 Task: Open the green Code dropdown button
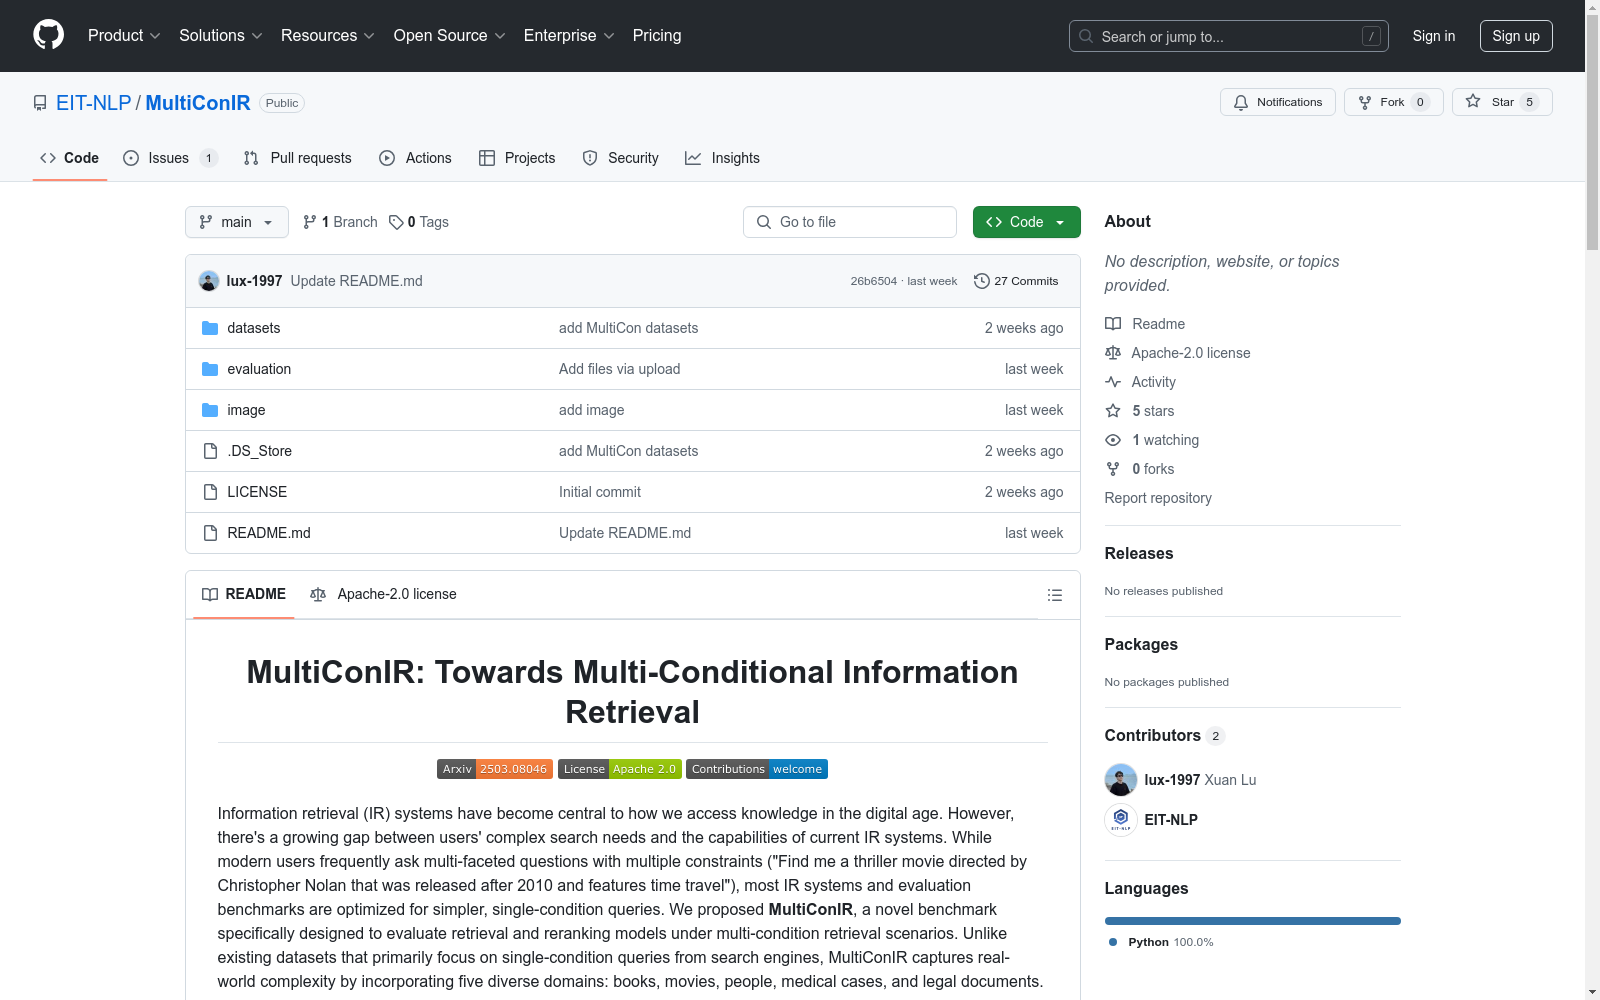(1027, 222)
